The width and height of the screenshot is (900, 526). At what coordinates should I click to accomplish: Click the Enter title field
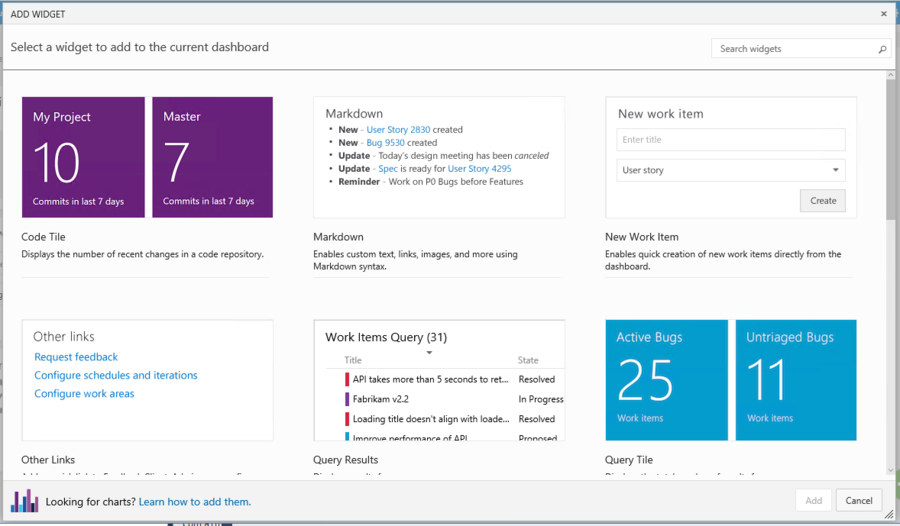click(x=731, y=140)
